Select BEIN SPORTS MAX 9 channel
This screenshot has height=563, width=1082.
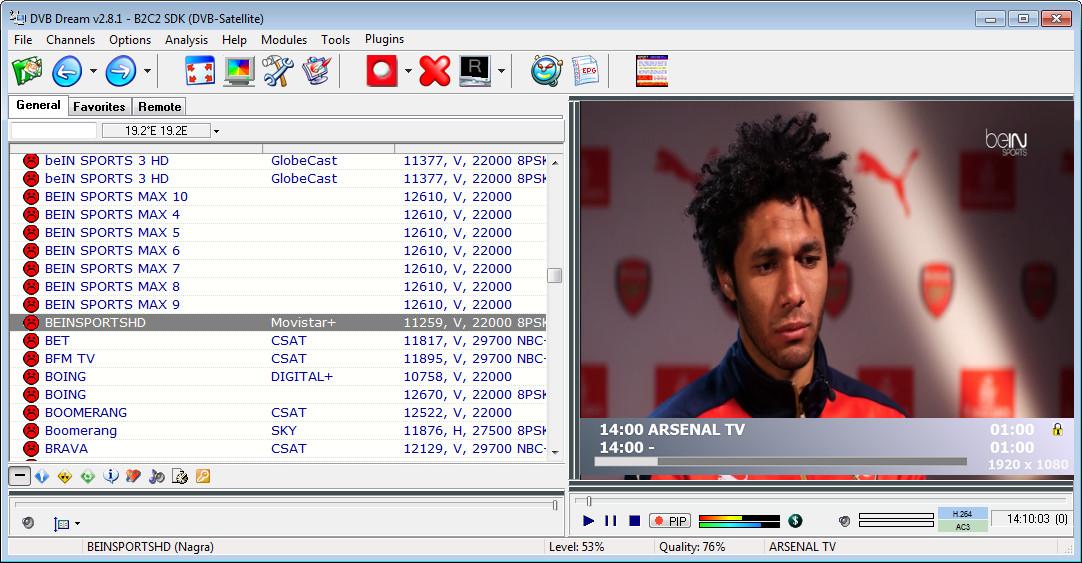tap(279, 304)
